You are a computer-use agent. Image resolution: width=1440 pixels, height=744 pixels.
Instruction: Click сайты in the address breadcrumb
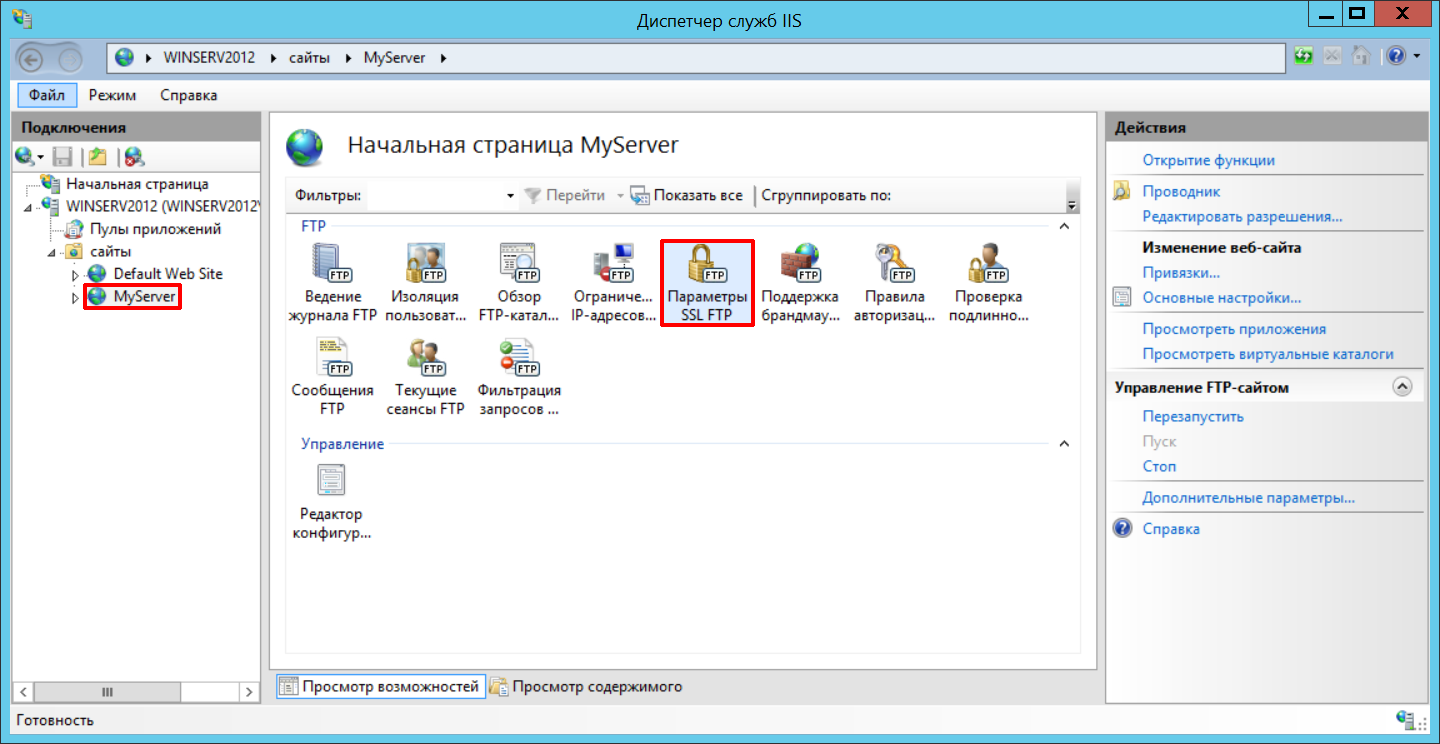[x=310, y=58]
